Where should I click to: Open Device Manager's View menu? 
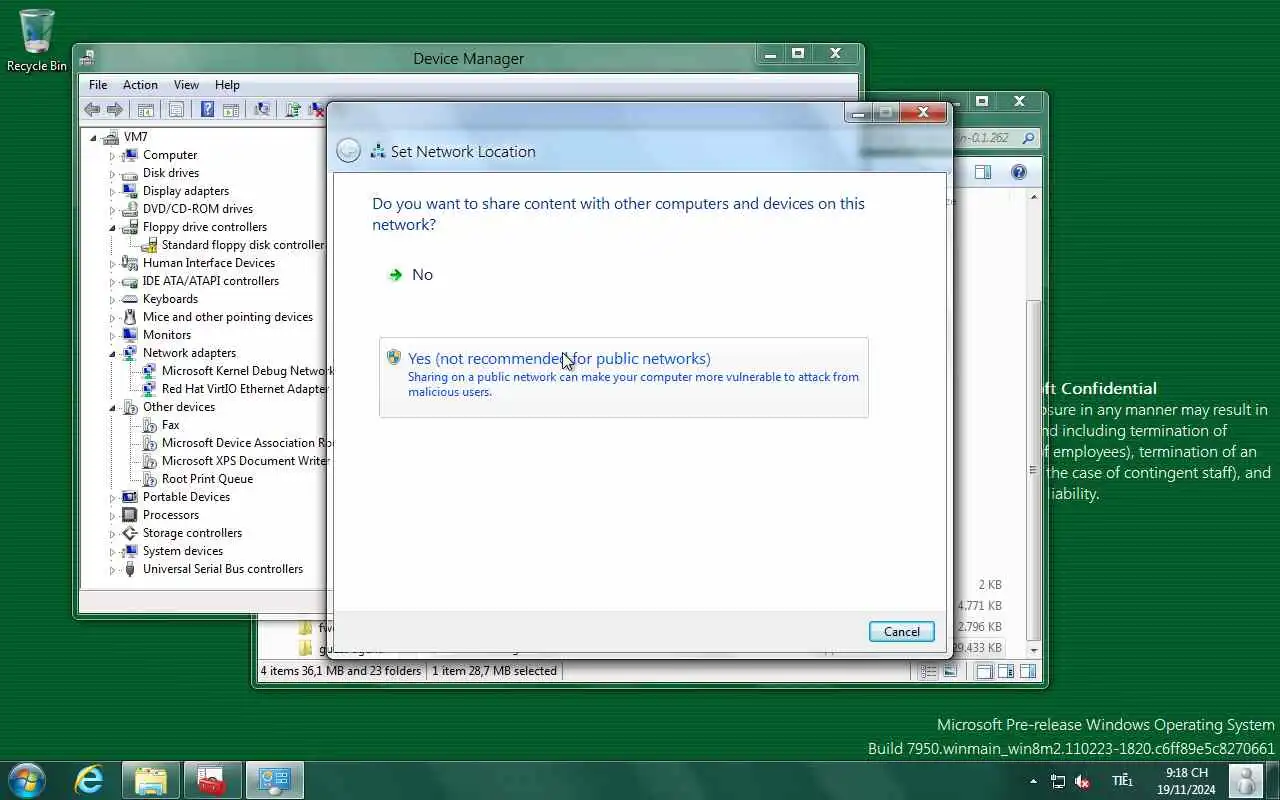[186, 85]
